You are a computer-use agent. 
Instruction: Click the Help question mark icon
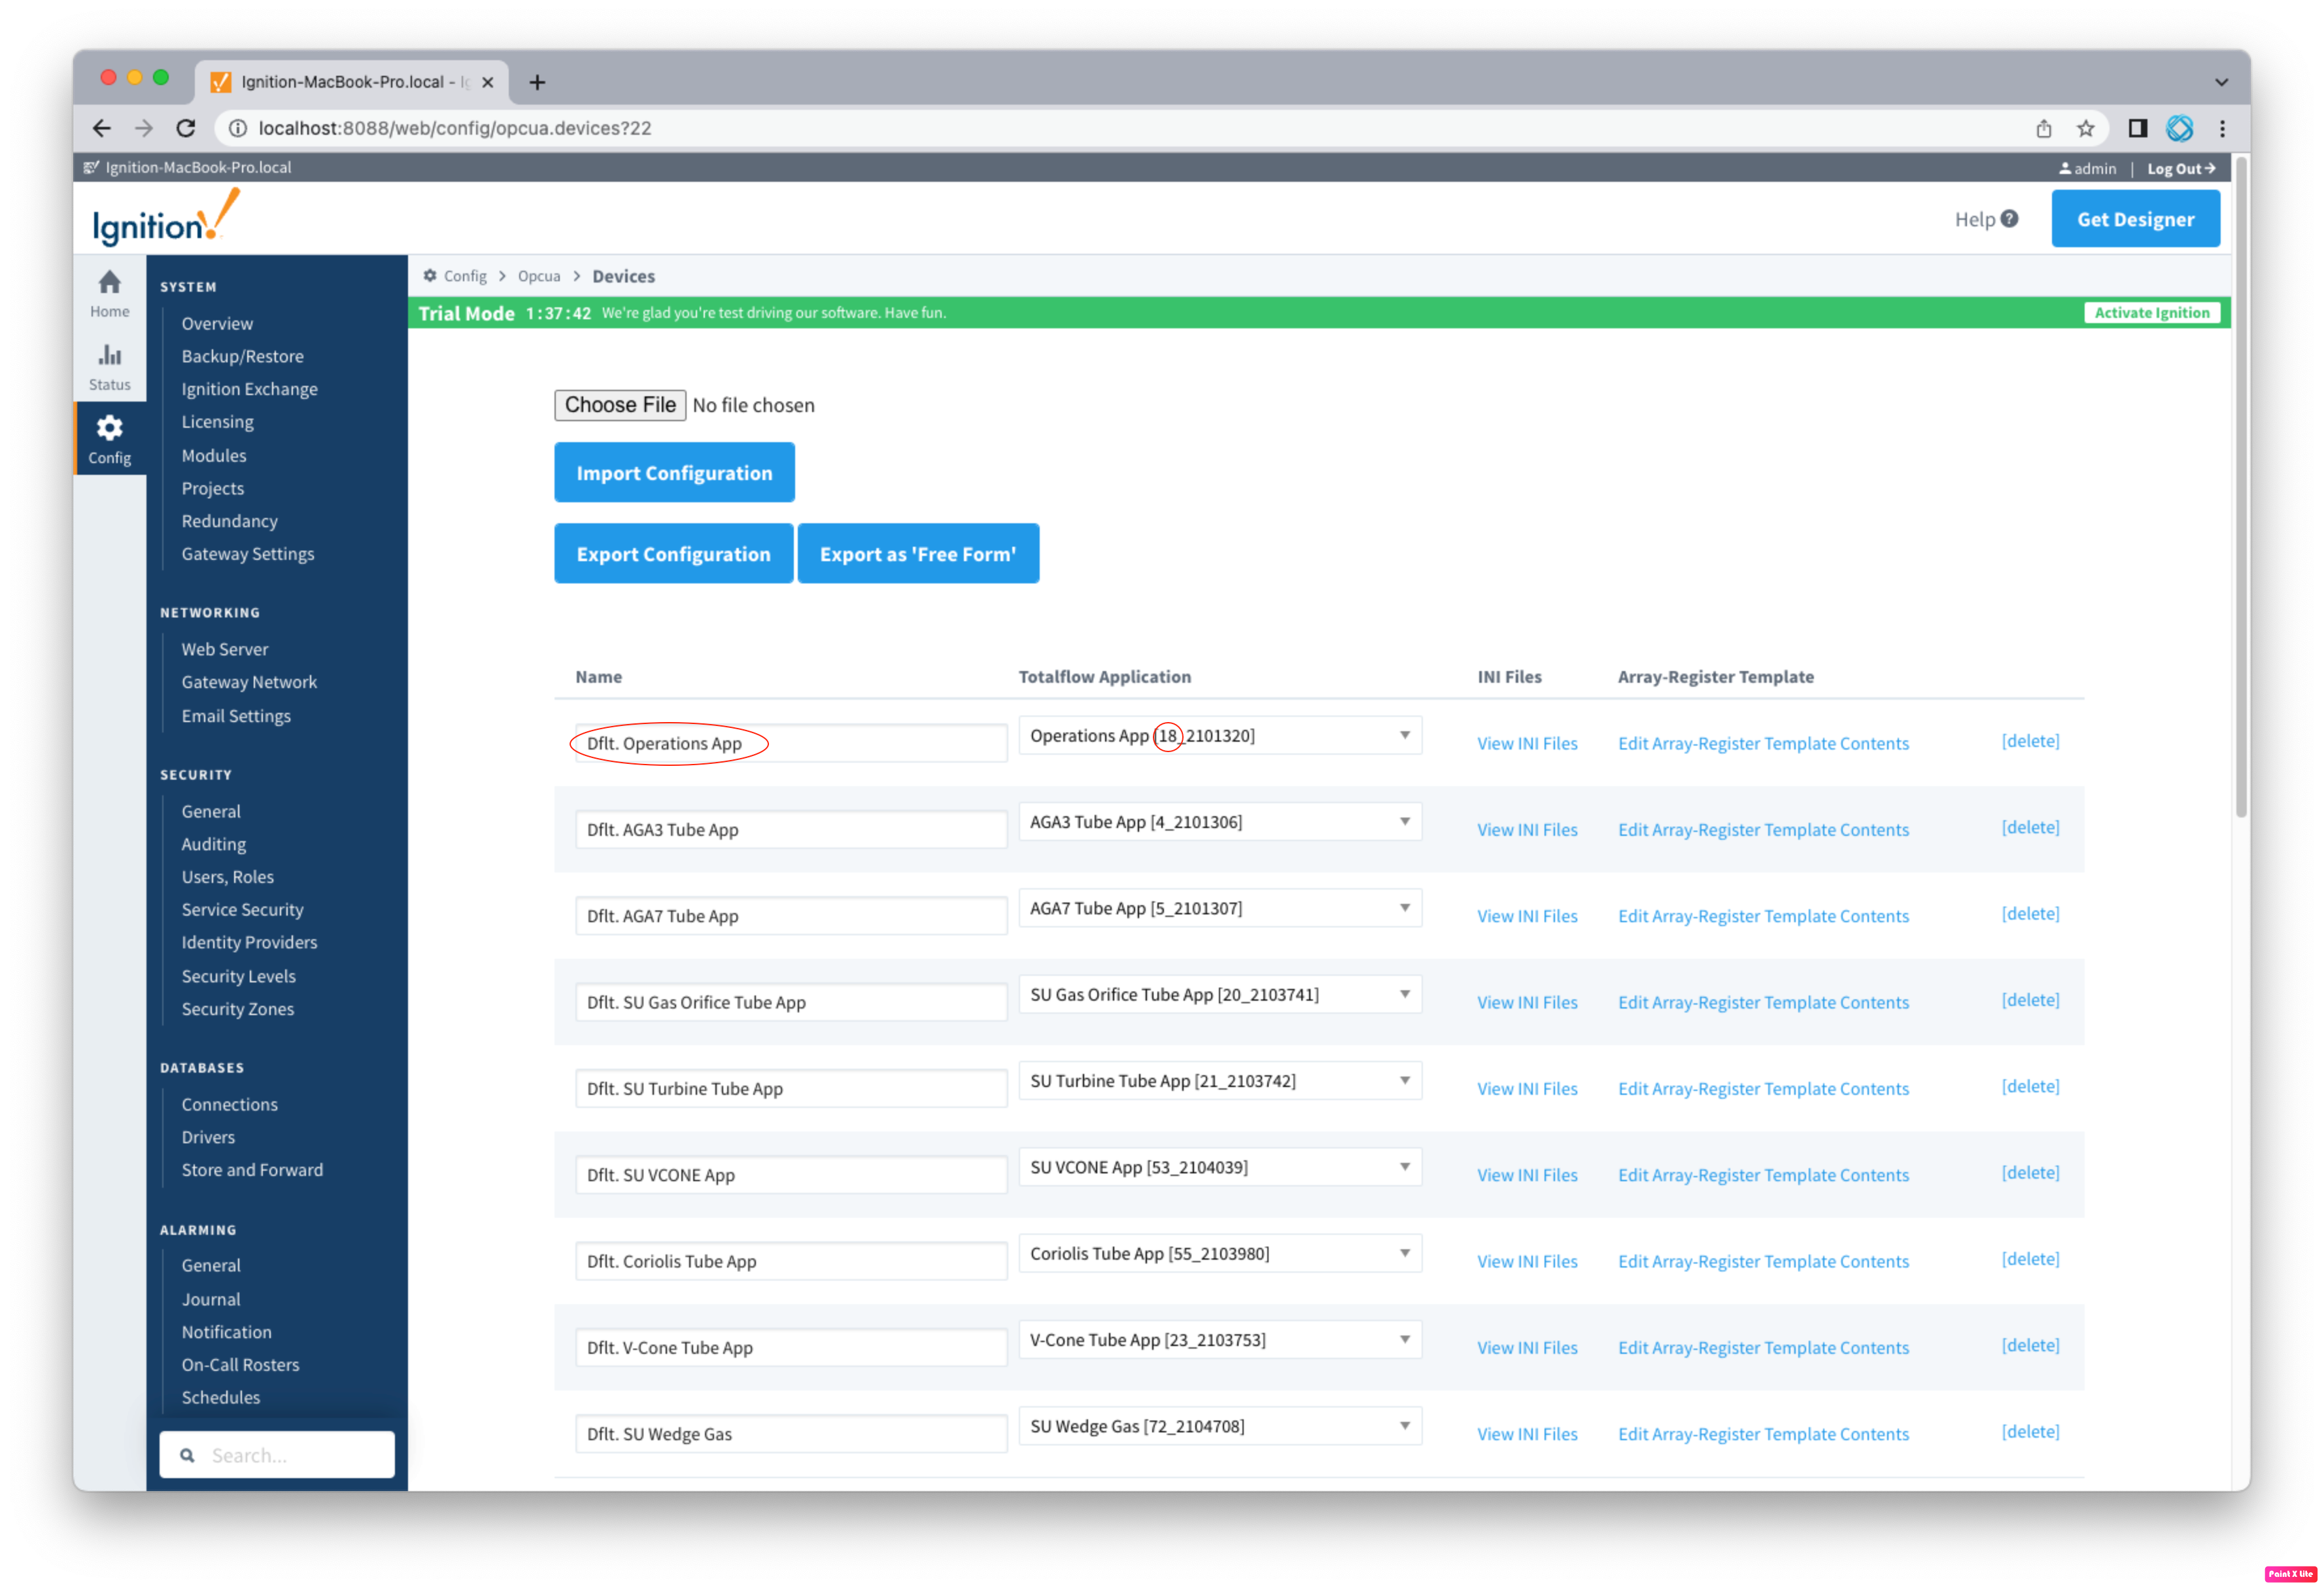pyautogui.click(x=2009, y=219)
